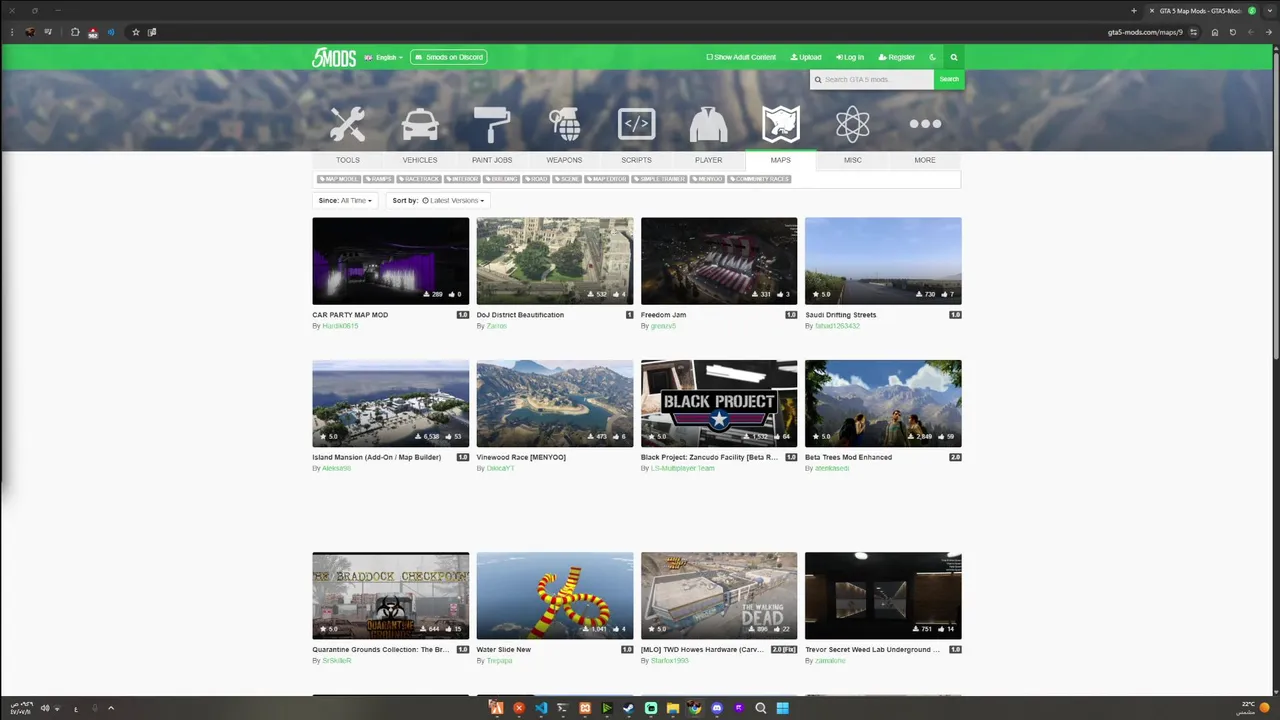Click the taskbar volume speaker icon
This screenshot has width=1280, height=720.
point(45,708)
